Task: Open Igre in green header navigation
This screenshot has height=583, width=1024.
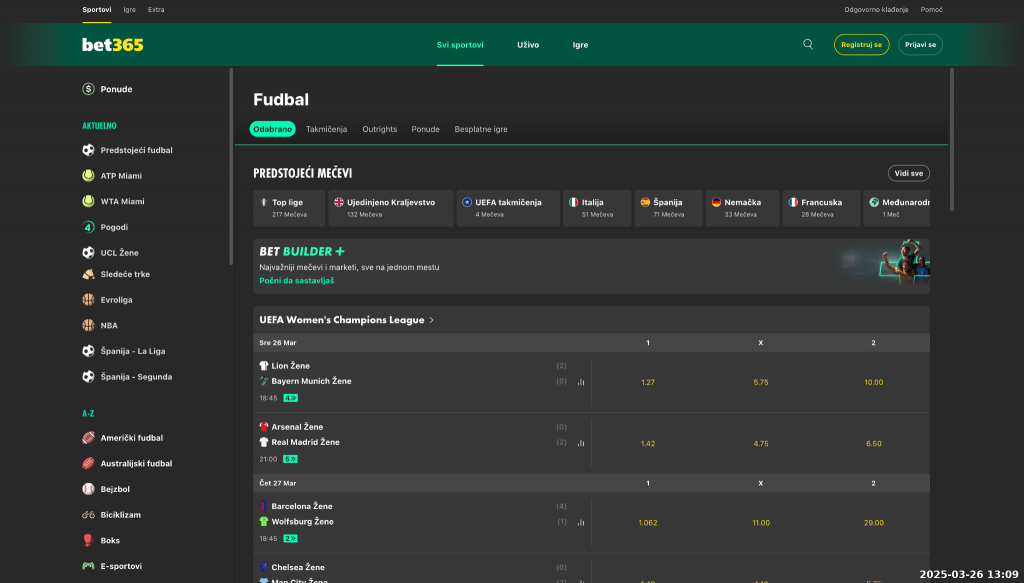Action: [581, 45]
